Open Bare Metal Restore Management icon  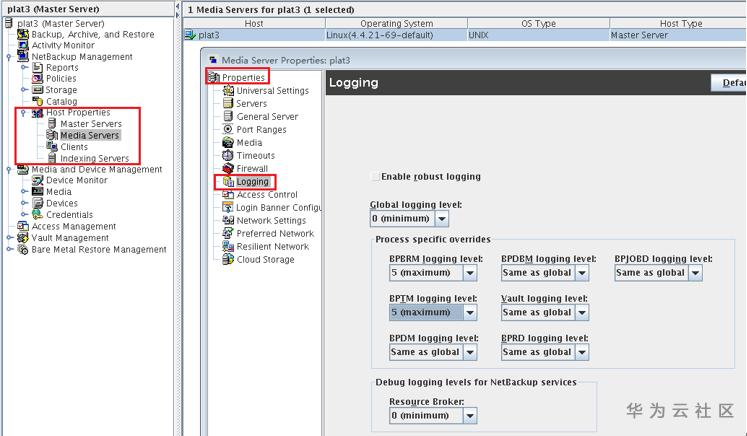(x=22, y=249)
